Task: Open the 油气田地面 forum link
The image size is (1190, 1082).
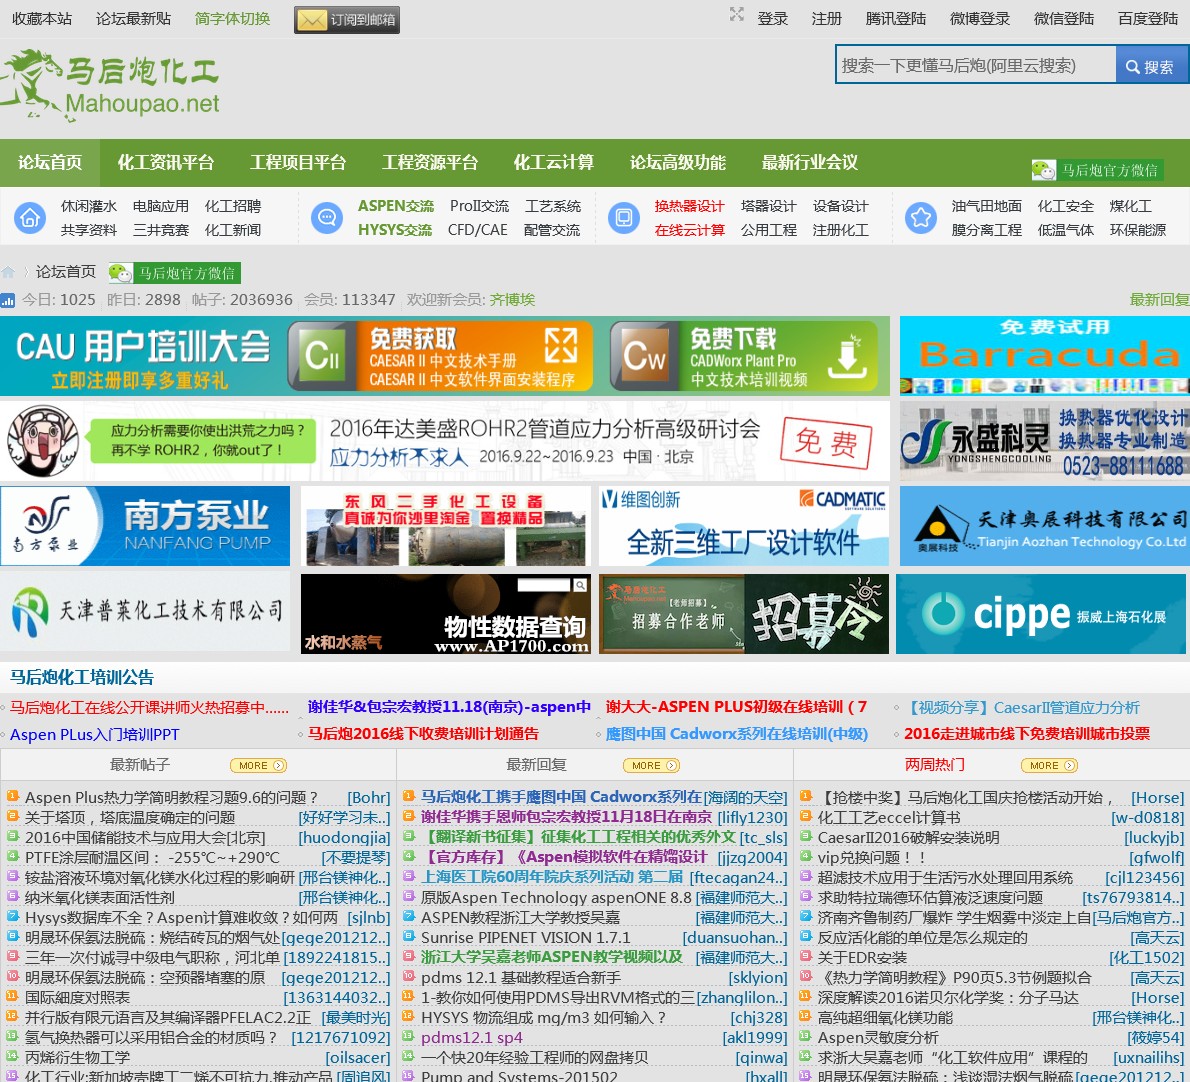Action: [x=987, y=206]
